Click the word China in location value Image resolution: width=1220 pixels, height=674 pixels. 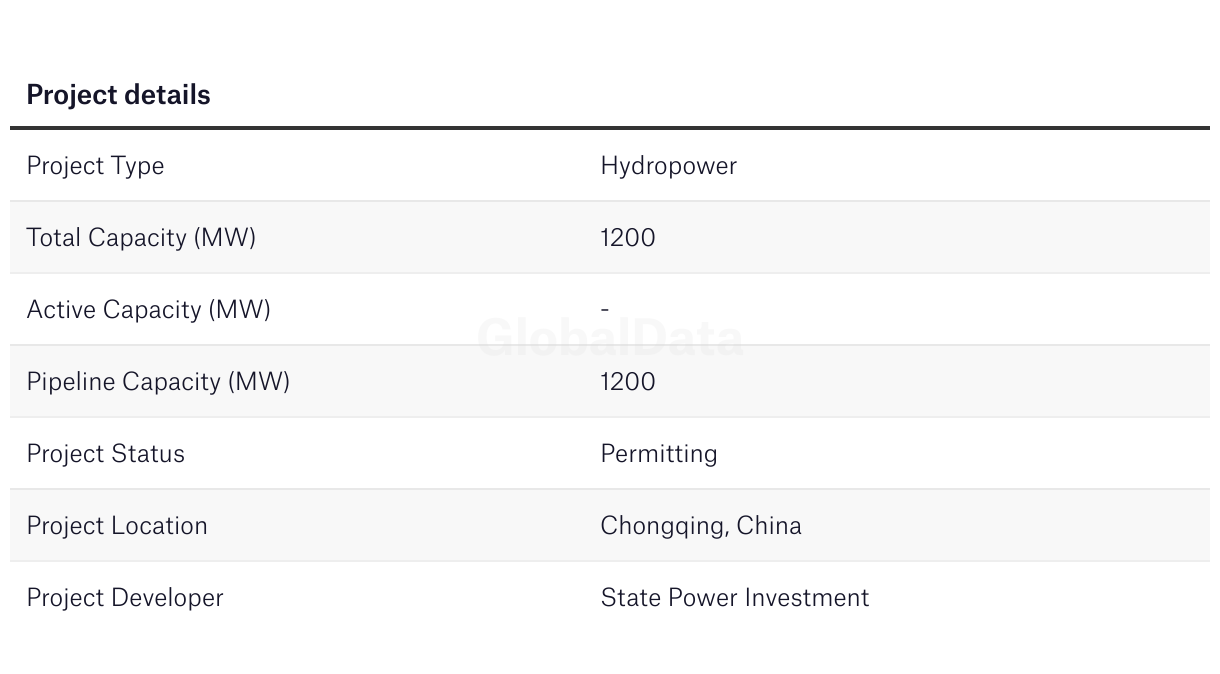click(769, 526)
